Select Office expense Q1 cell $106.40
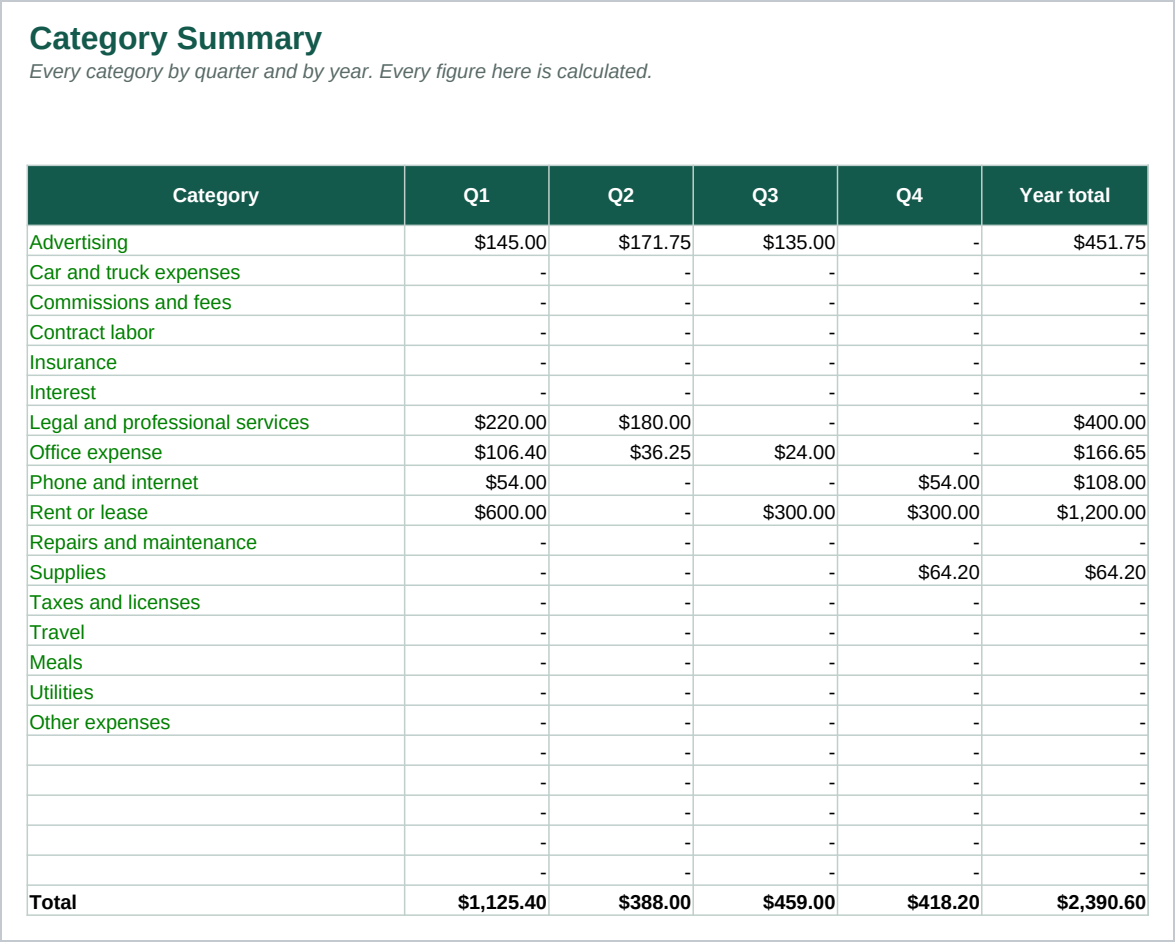Viewport: 1175px width, 942px height. pos(477,451)
